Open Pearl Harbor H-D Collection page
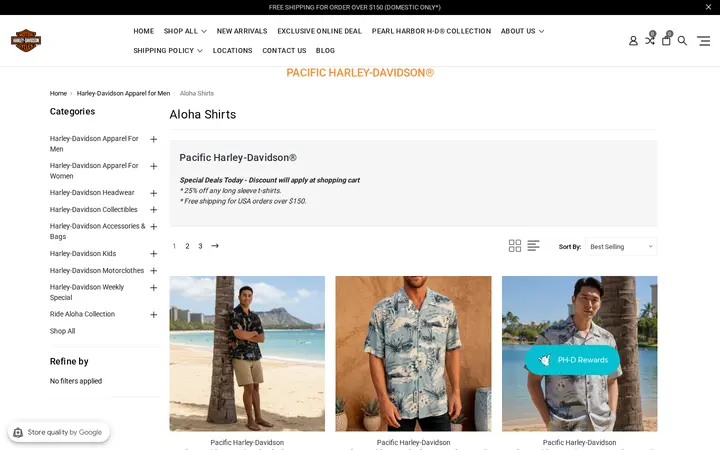 click(x=431, y=31)
